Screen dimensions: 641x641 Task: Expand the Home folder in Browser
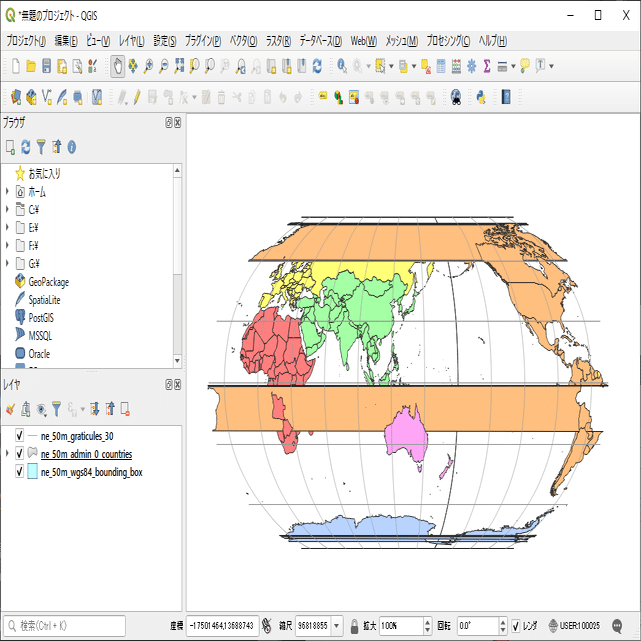tap(7, 191)
